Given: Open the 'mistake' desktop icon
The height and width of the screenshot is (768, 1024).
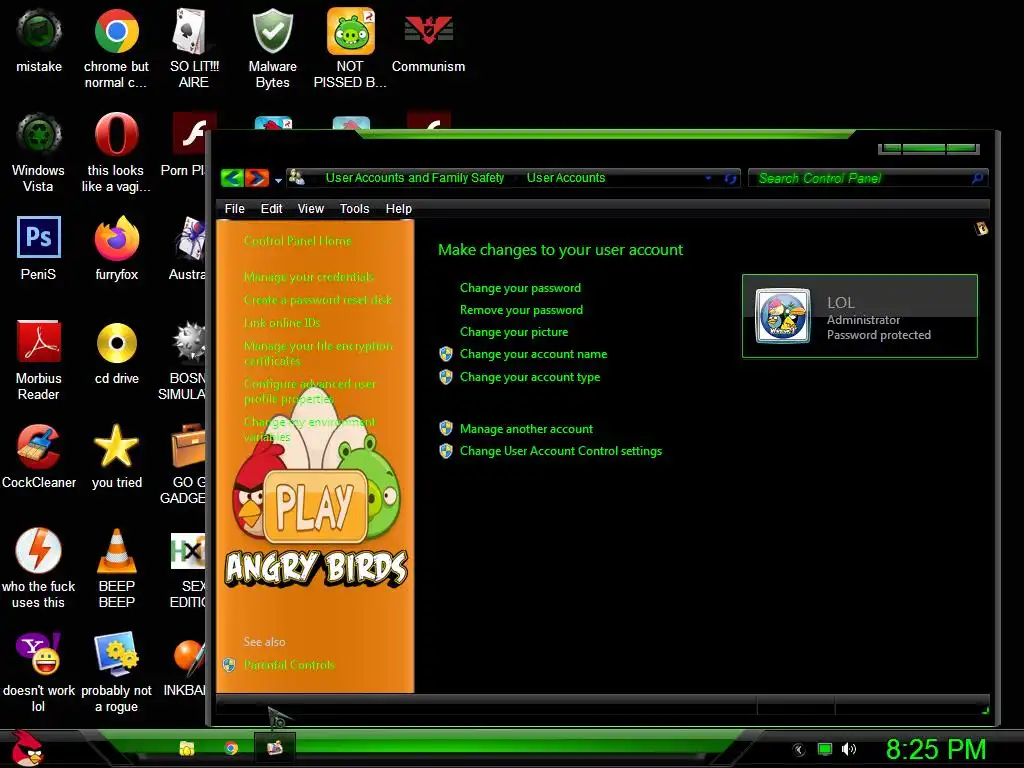Looking at the screenshot, I should point(39,41).
